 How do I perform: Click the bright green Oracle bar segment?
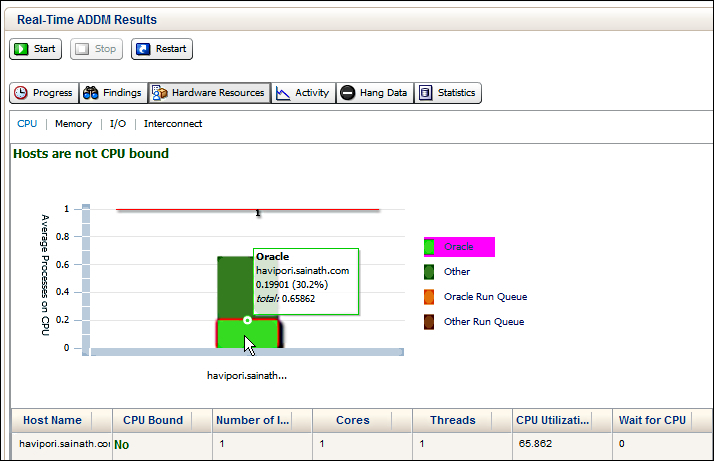tap(247, 334)
